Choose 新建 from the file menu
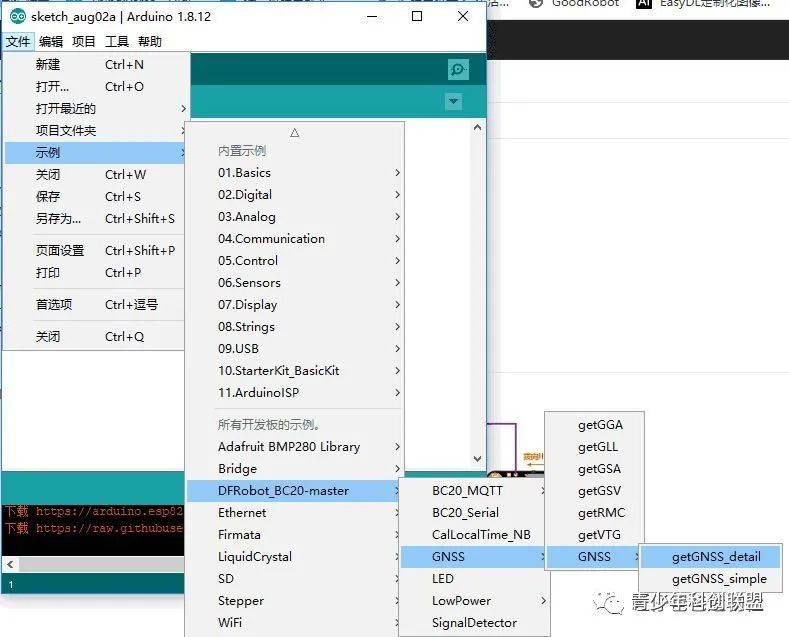Viewport: 789px width, 637px height. tap(97, 64)
